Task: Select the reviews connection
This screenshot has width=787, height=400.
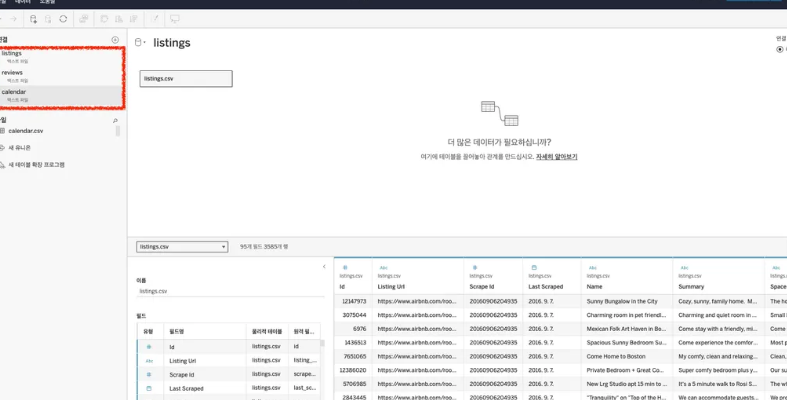Action: point(61,76)
